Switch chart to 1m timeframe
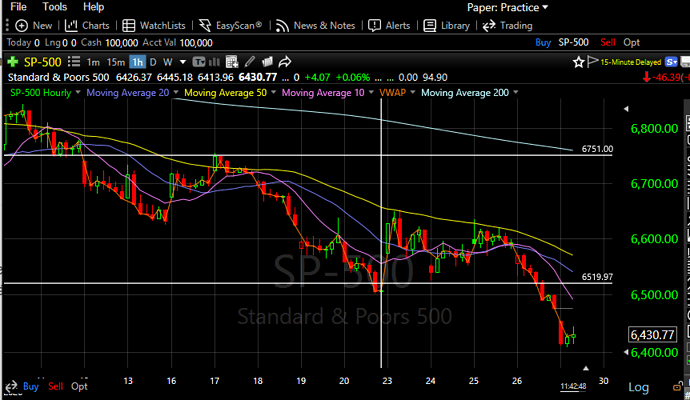The image size is (690, 400). tap(93, 62)
